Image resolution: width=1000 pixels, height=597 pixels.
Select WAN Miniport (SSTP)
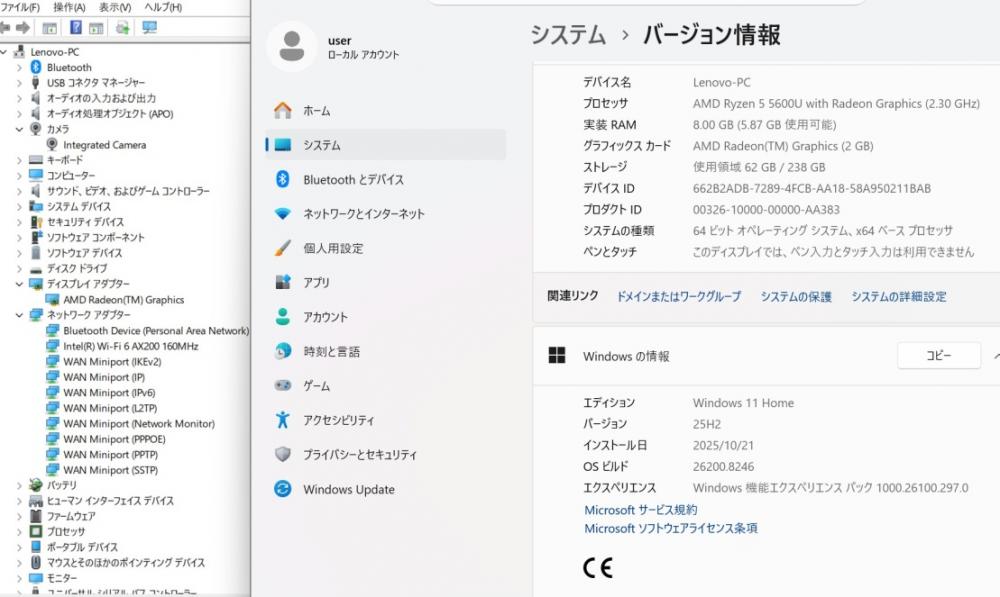[x=110, y=470]
